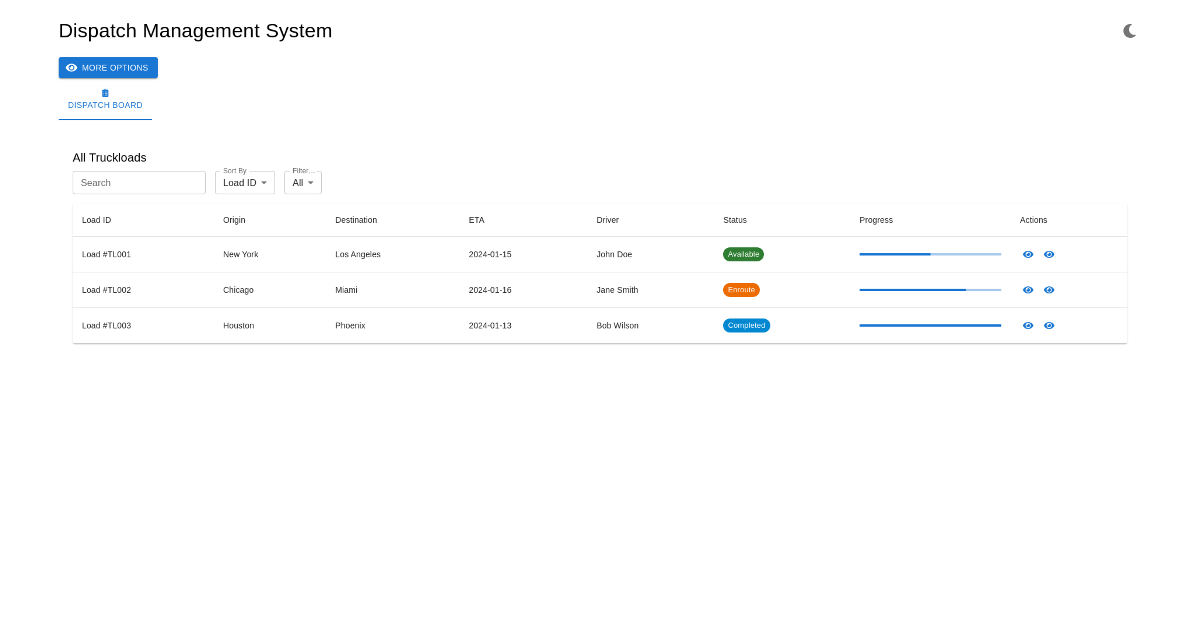1200x630 pixels.
Task: Toggle the second view icon for Load #TL003
Action: point(1049,325)
